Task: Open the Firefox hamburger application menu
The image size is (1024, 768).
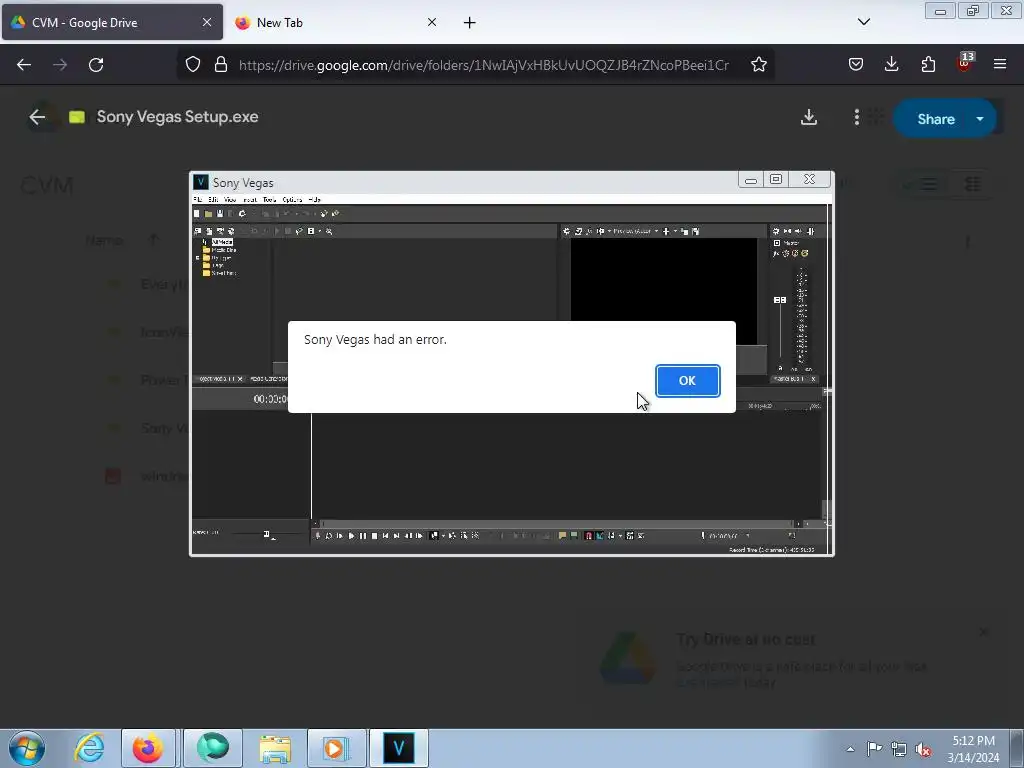Action: (1000, 64)
